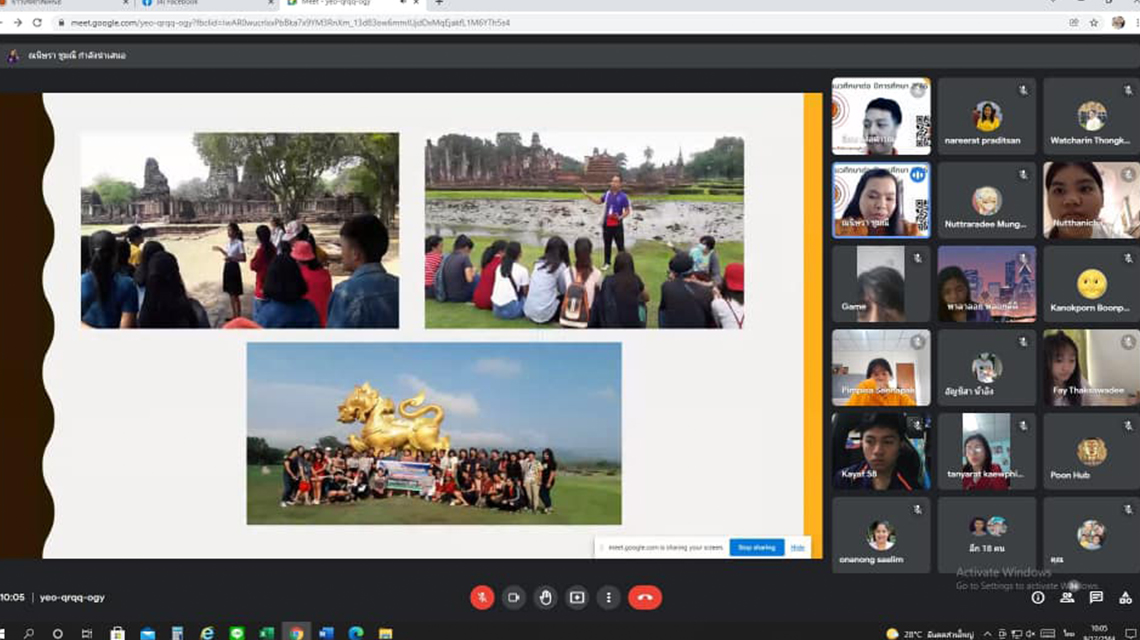Open the taskbar clock and calendar
1140x640 pixels.
click(1099, 633)
